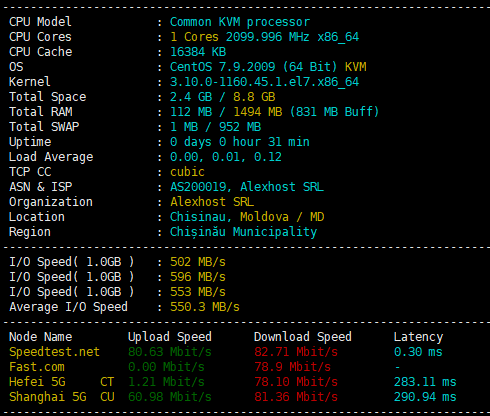The image size is (490, 416).
Task: Click the Uptime value '0 days 0 hour 31 min'
Action: click(x=240, y=142)
